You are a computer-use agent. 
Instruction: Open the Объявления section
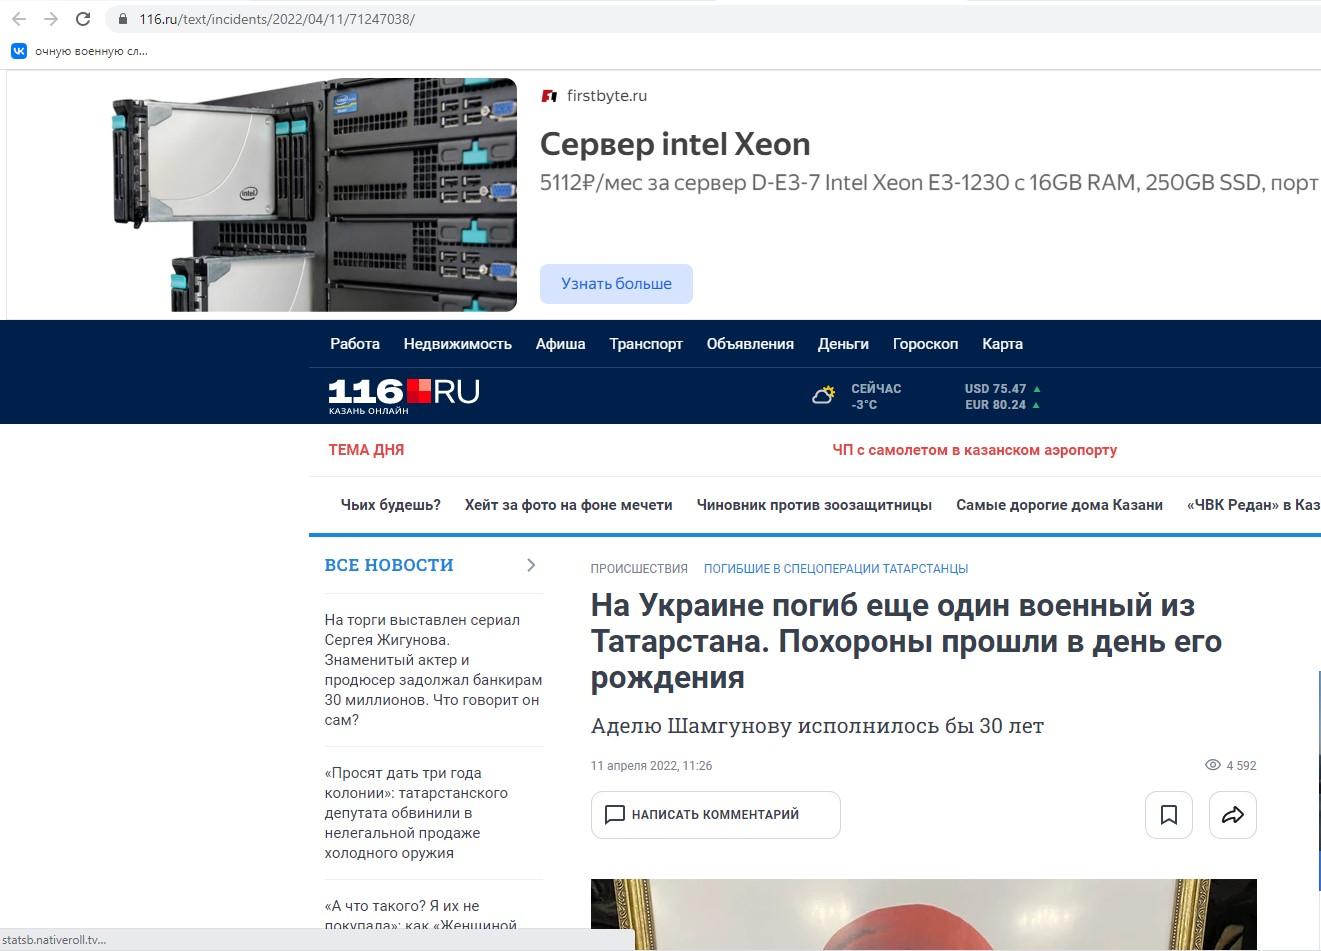750,344
